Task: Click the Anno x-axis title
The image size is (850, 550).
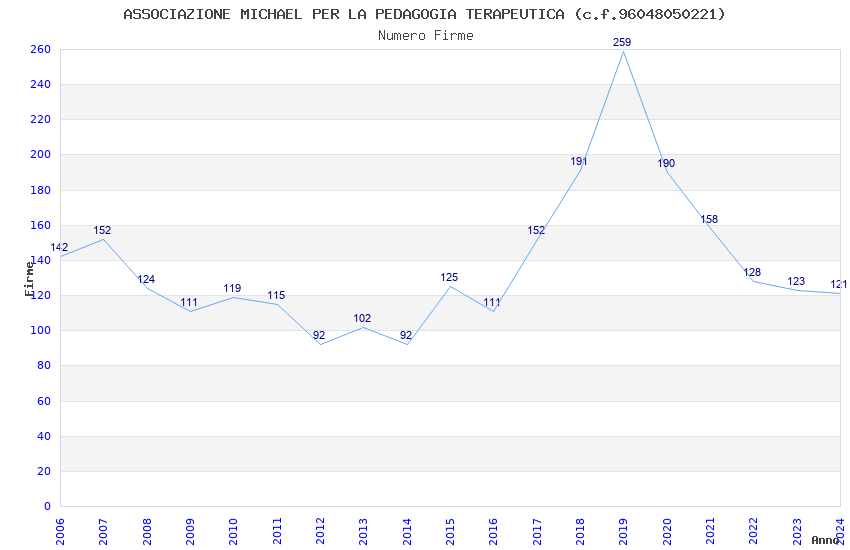Action: coord(825,540)
